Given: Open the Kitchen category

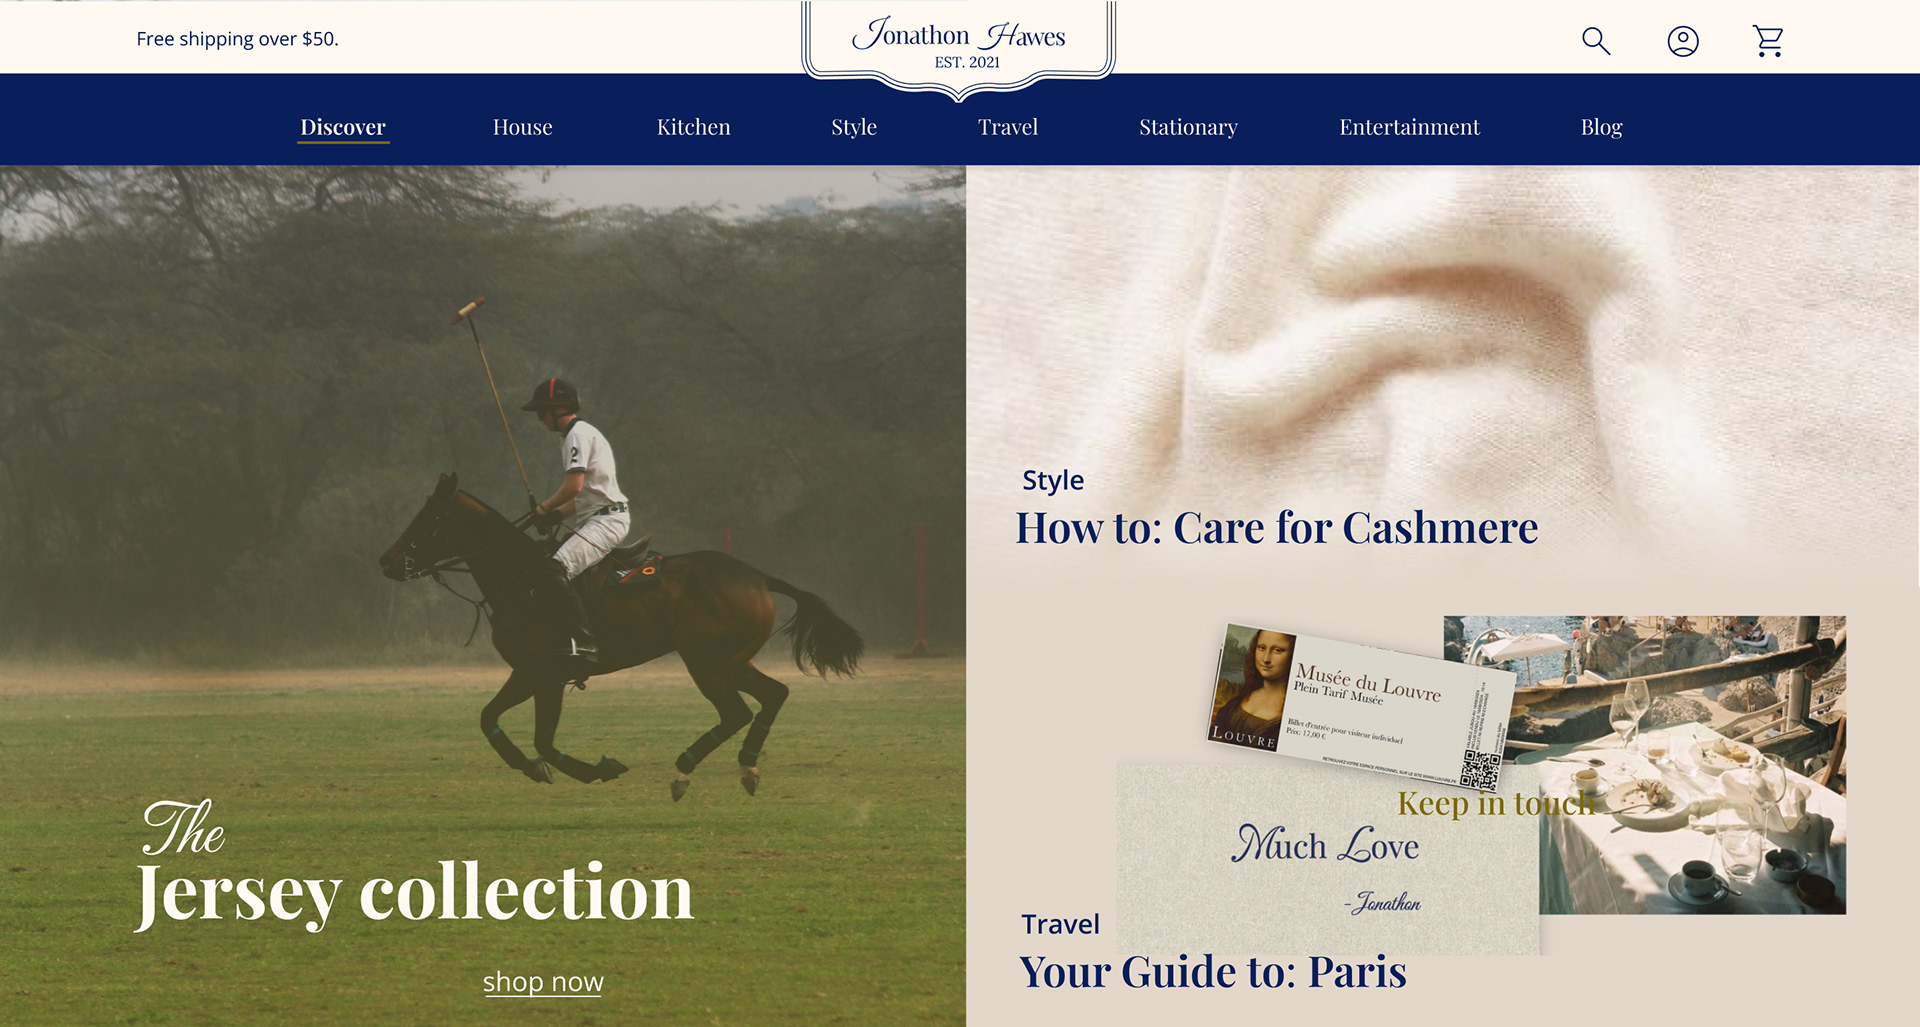Looking at the screenshot, I should pos(693,127).
